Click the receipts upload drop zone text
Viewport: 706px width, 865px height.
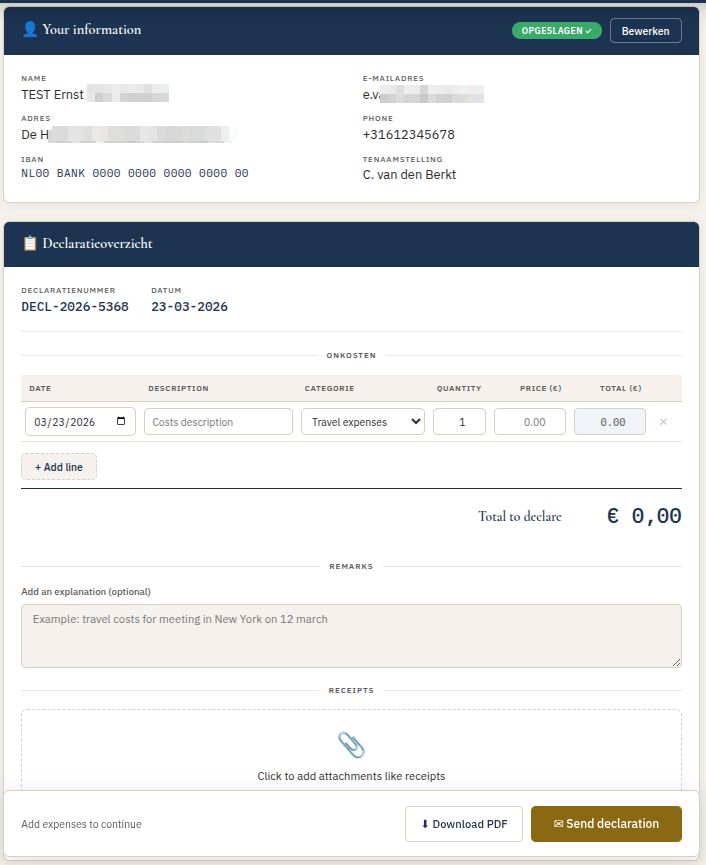pos(351,776)
